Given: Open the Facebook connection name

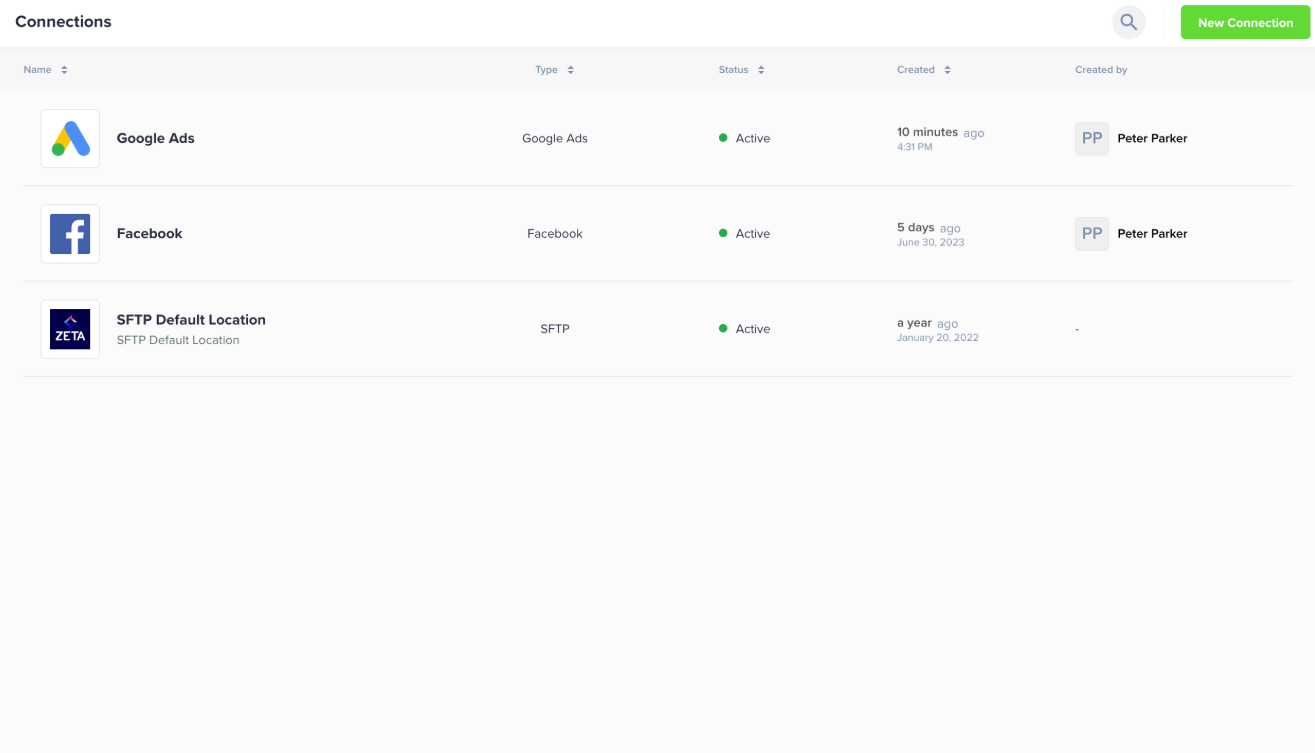Looking at the screenshot, I should (x=149, y=234).
